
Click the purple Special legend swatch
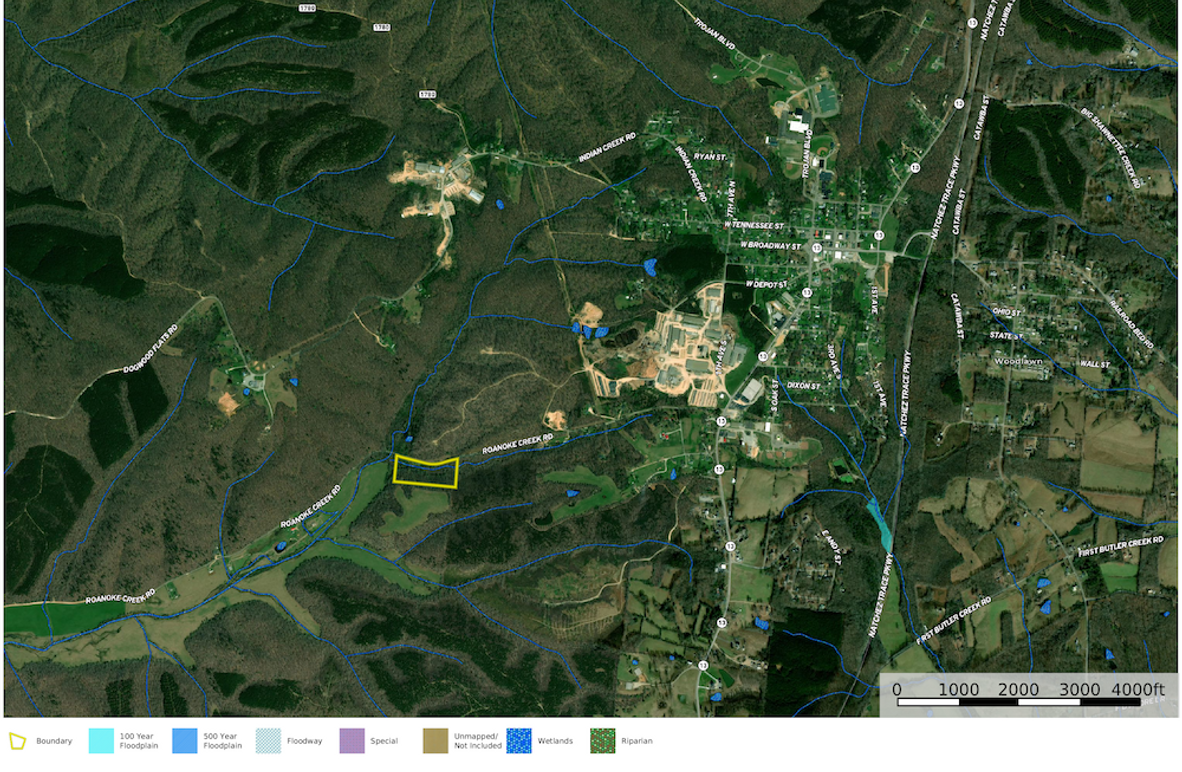[x=352, y=741]
